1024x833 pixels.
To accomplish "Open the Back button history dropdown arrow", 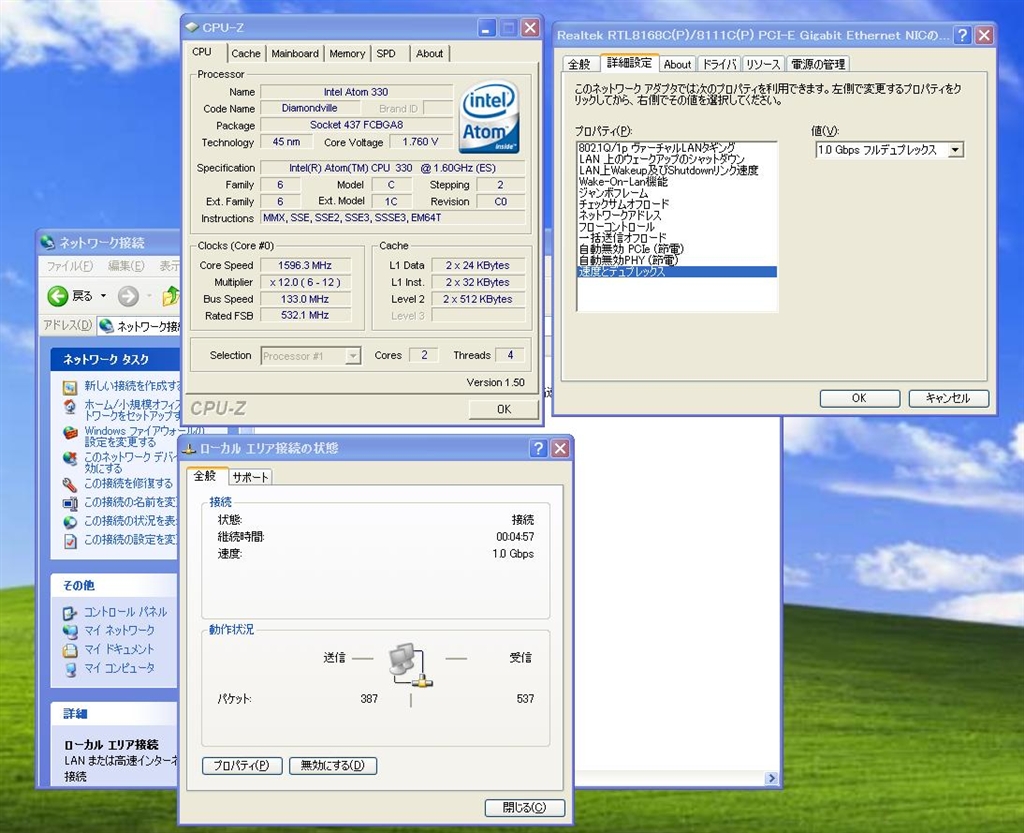I will coord(103,296).
